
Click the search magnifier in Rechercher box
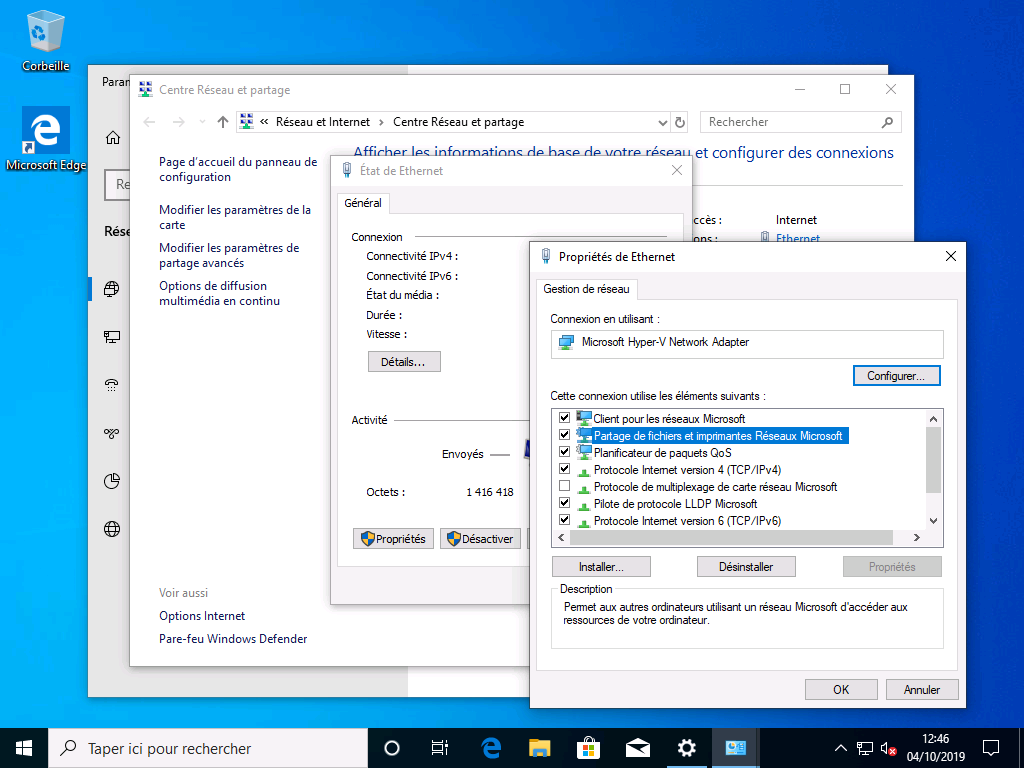[x=887, y=122]
